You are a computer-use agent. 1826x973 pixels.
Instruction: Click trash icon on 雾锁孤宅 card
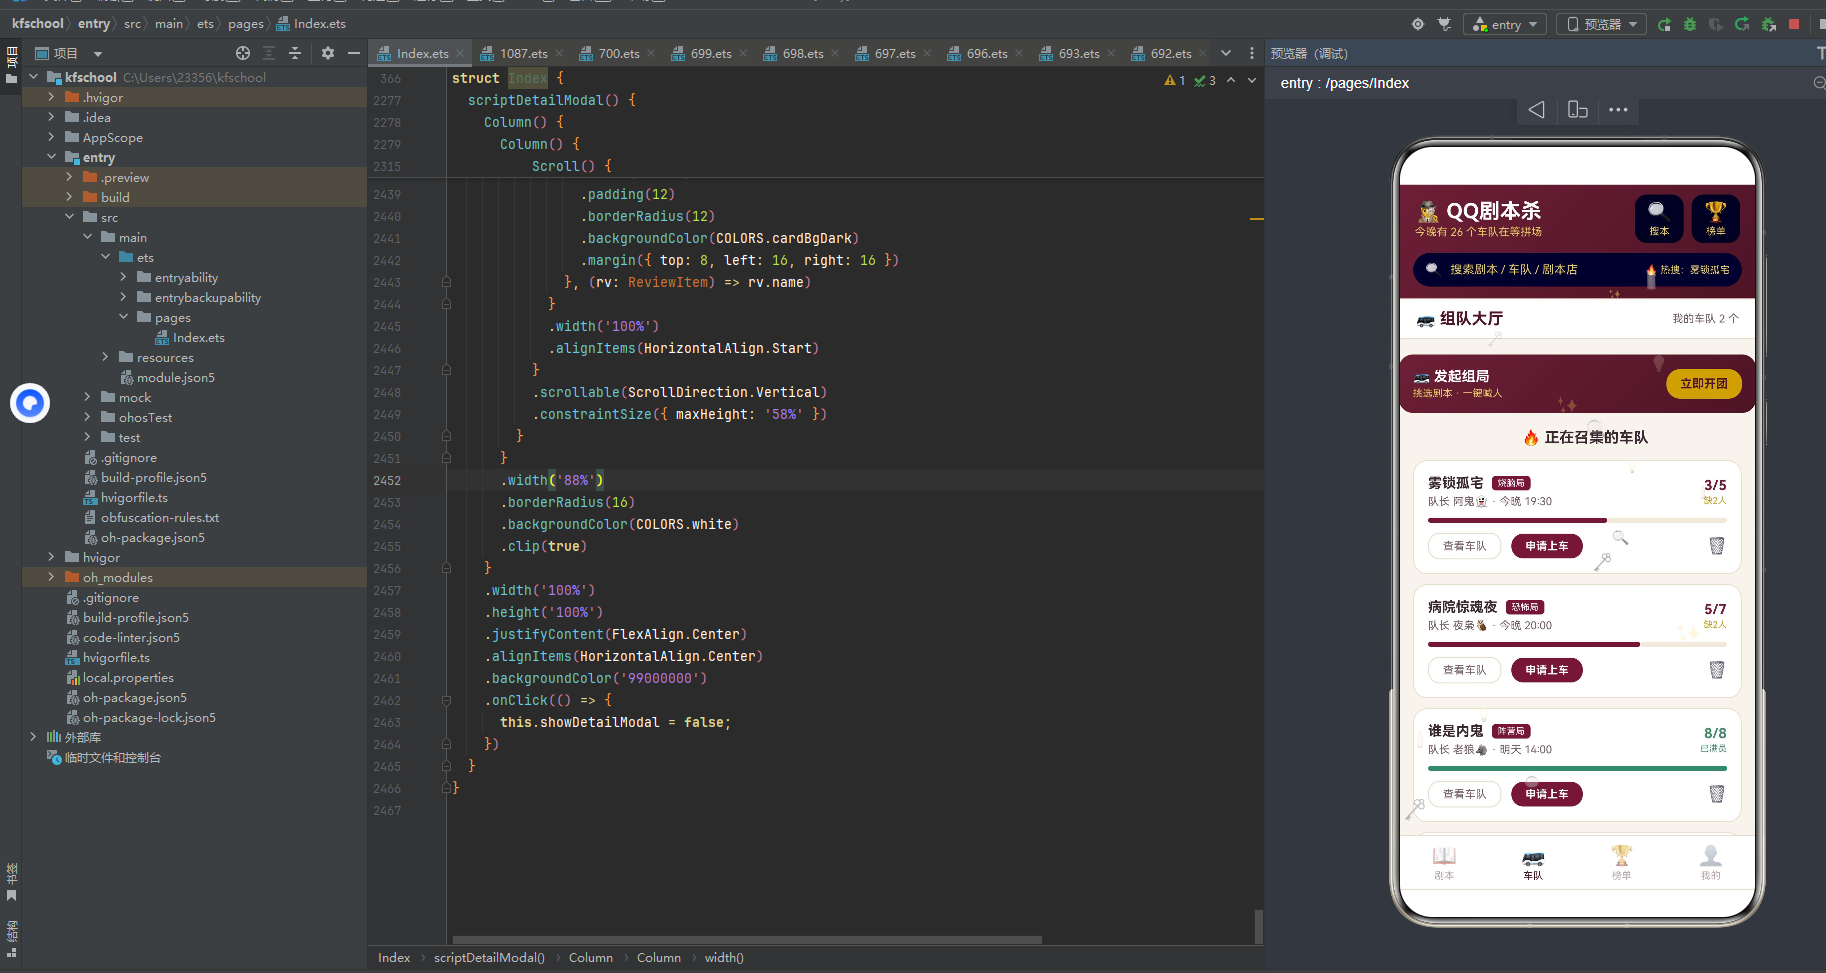click(1717, 546)
